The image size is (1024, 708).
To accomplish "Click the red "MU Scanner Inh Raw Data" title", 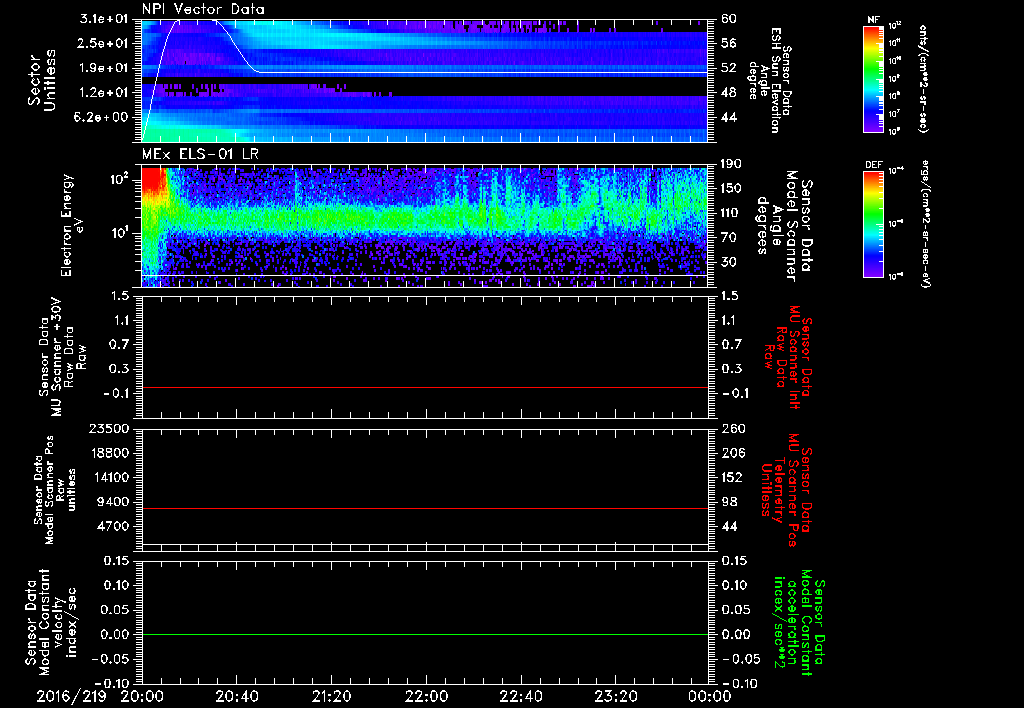I will click(x=788, y=357).
